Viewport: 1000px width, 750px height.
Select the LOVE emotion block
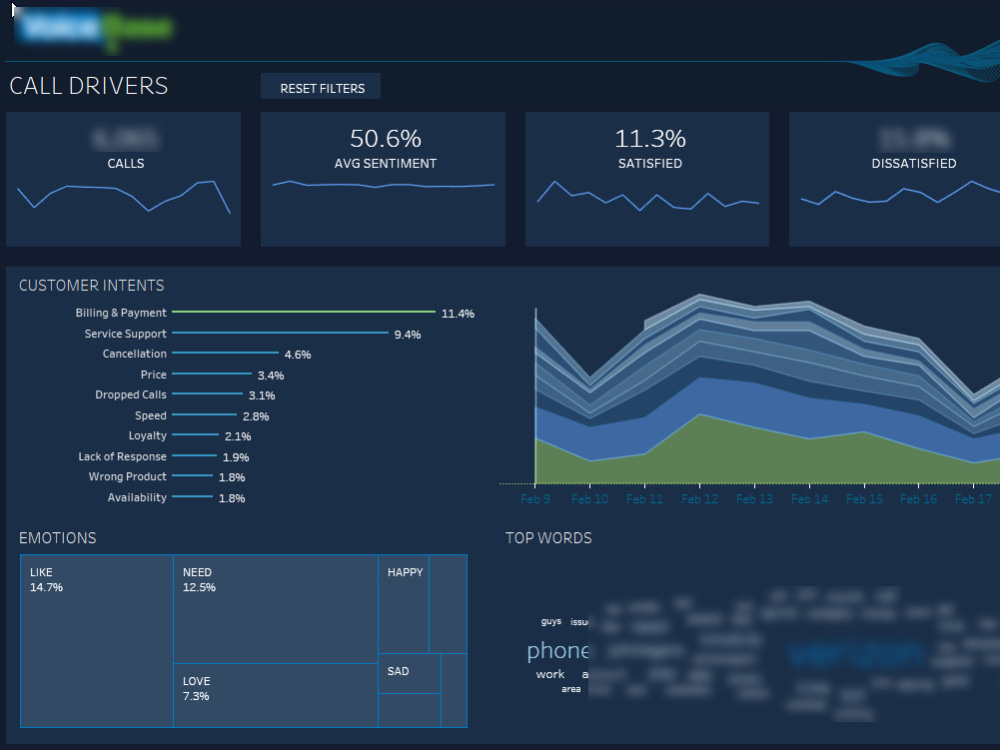click(275, 695)
